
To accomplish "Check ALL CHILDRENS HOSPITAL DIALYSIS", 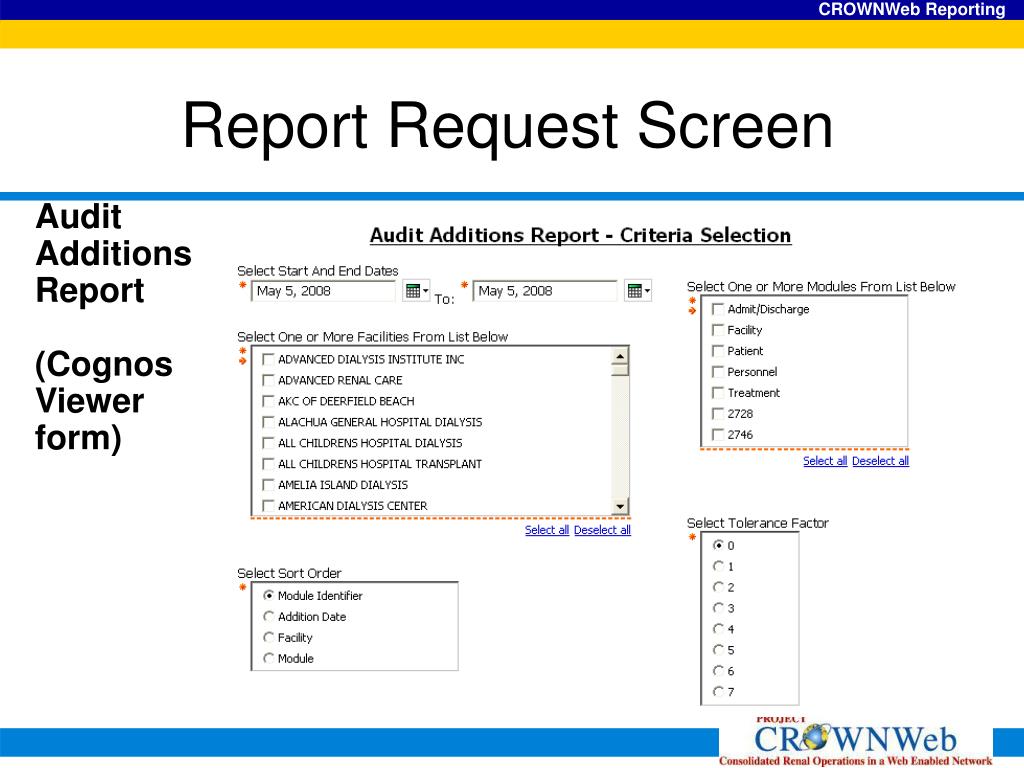I will pyautogui.click(x=268, y=443).
